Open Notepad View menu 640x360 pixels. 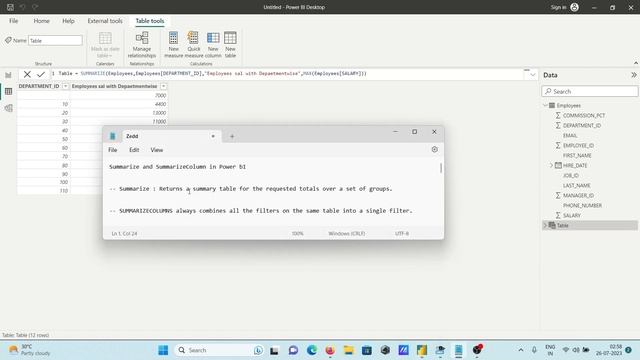coord(156,150)
